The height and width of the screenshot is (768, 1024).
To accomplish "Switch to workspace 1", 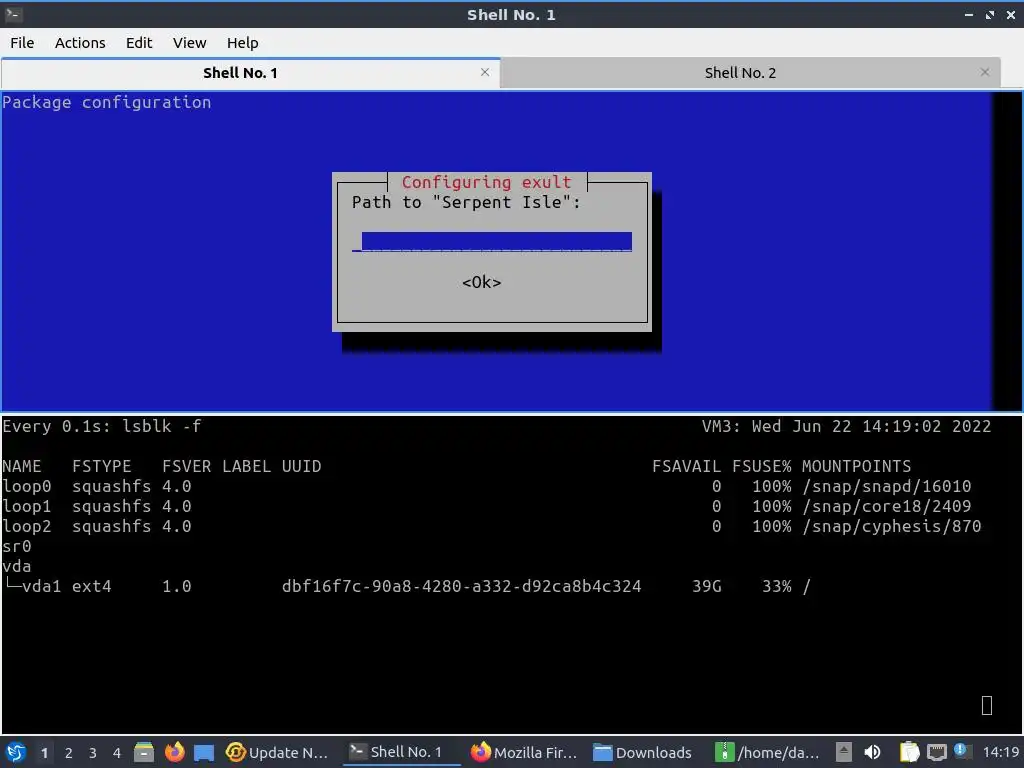I will (44, 753).
